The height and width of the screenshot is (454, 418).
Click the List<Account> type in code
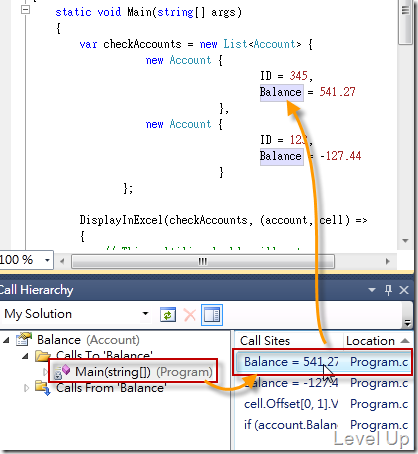coord(262,44)
